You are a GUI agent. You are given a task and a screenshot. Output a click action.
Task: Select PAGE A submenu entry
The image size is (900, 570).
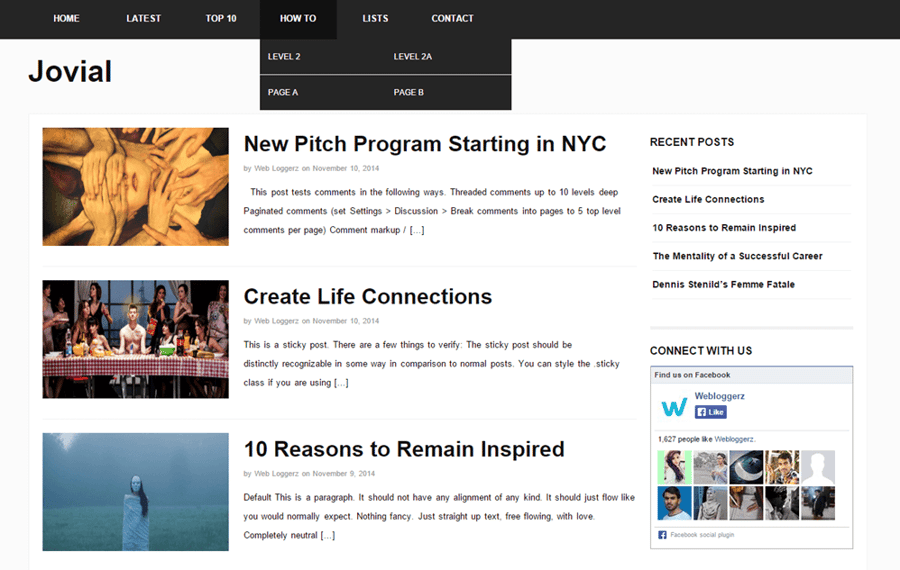point(283,92)
